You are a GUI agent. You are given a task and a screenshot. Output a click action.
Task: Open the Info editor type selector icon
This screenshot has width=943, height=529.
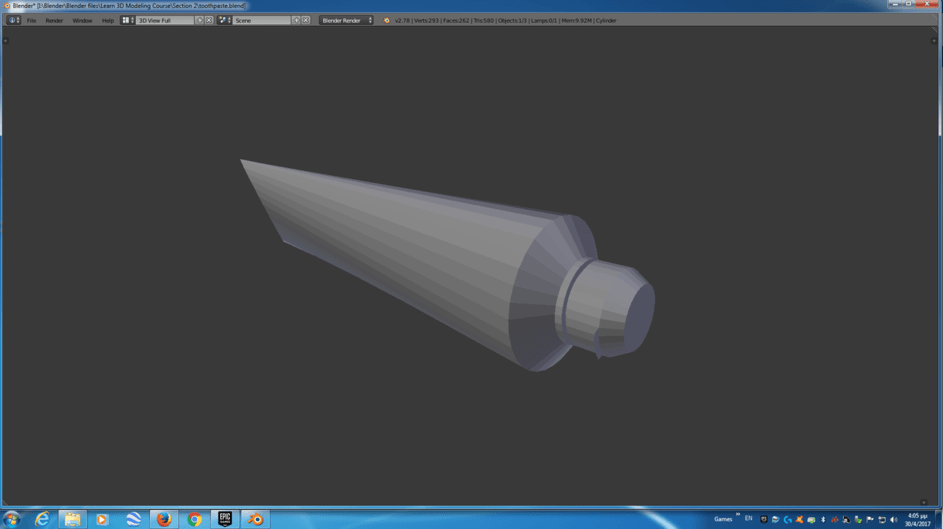pyautogui.click(x=13, y=20)
